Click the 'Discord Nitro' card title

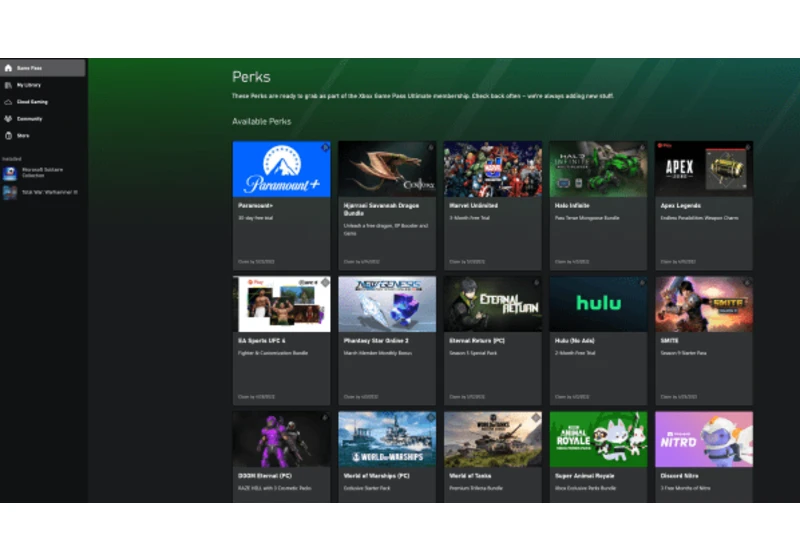click(680, 476)
